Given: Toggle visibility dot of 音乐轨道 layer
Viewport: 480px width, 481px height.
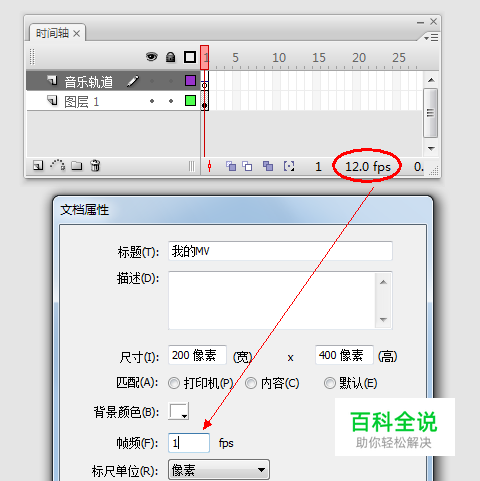Looking at the screenshot, I should tap(152, 81).
